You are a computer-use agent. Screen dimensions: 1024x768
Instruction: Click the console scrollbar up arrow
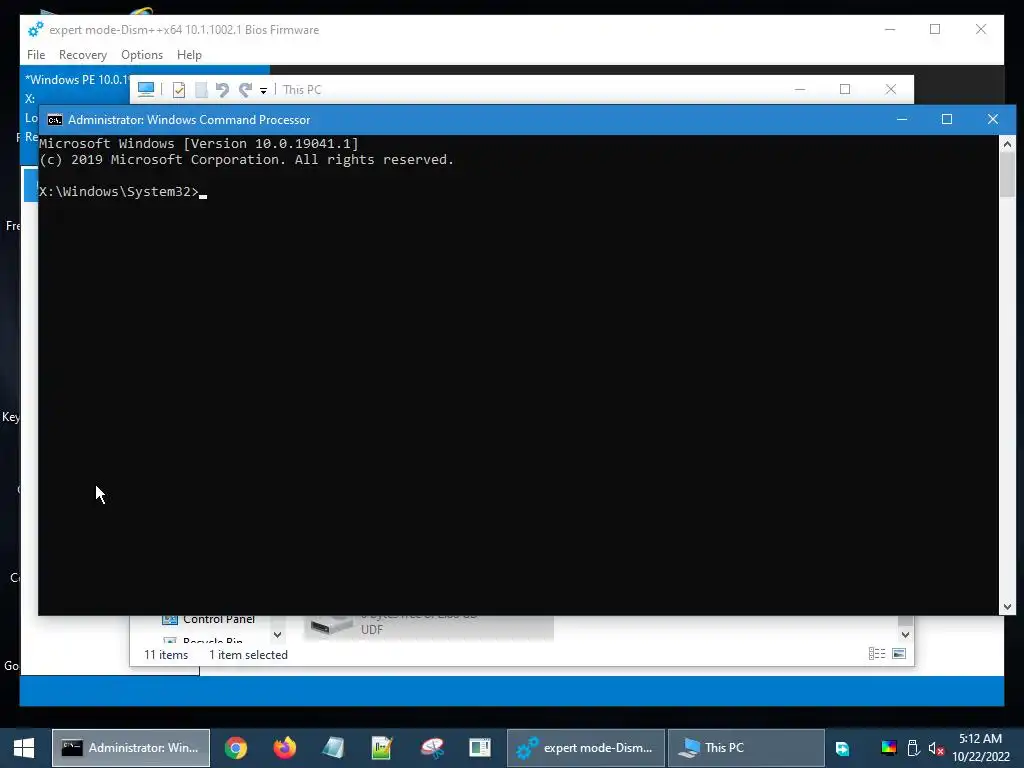[1007, 144]
